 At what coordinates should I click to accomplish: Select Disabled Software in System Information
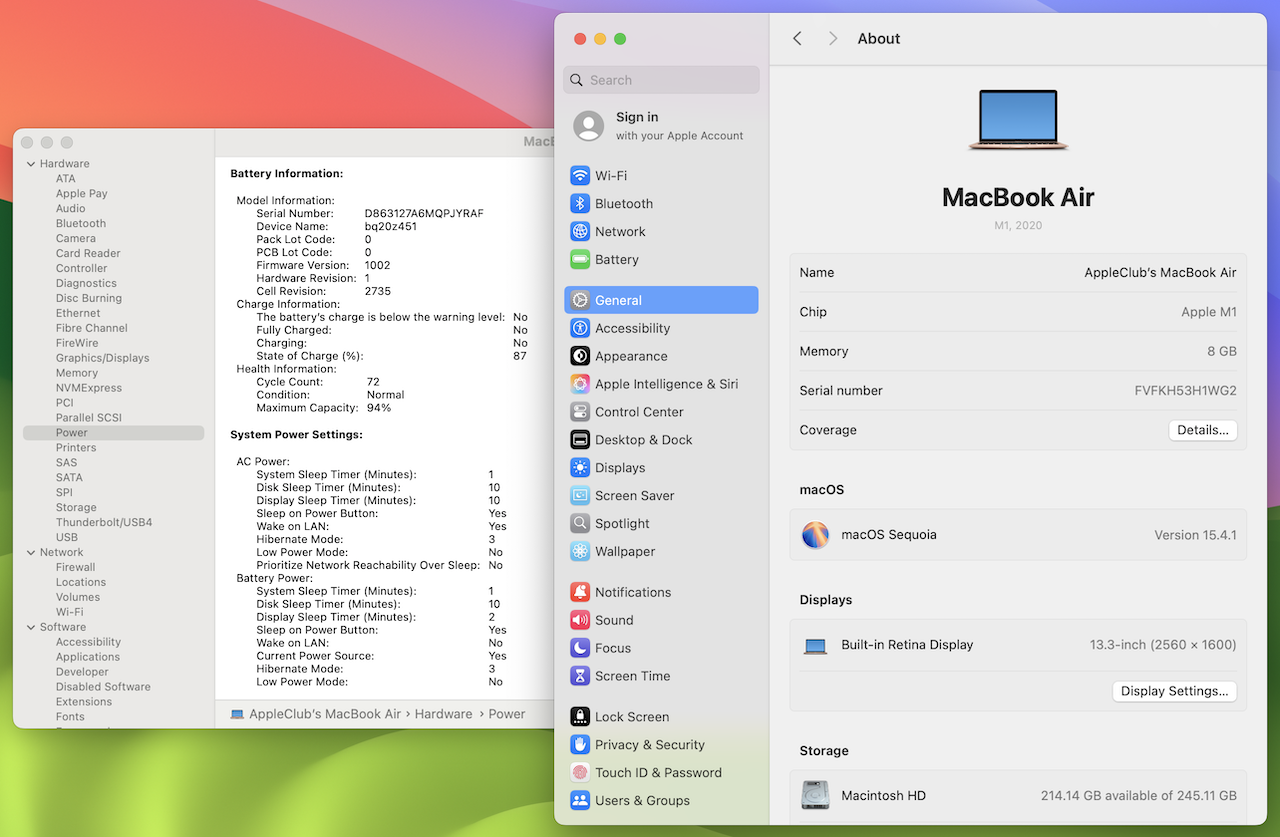click(103, 687)
